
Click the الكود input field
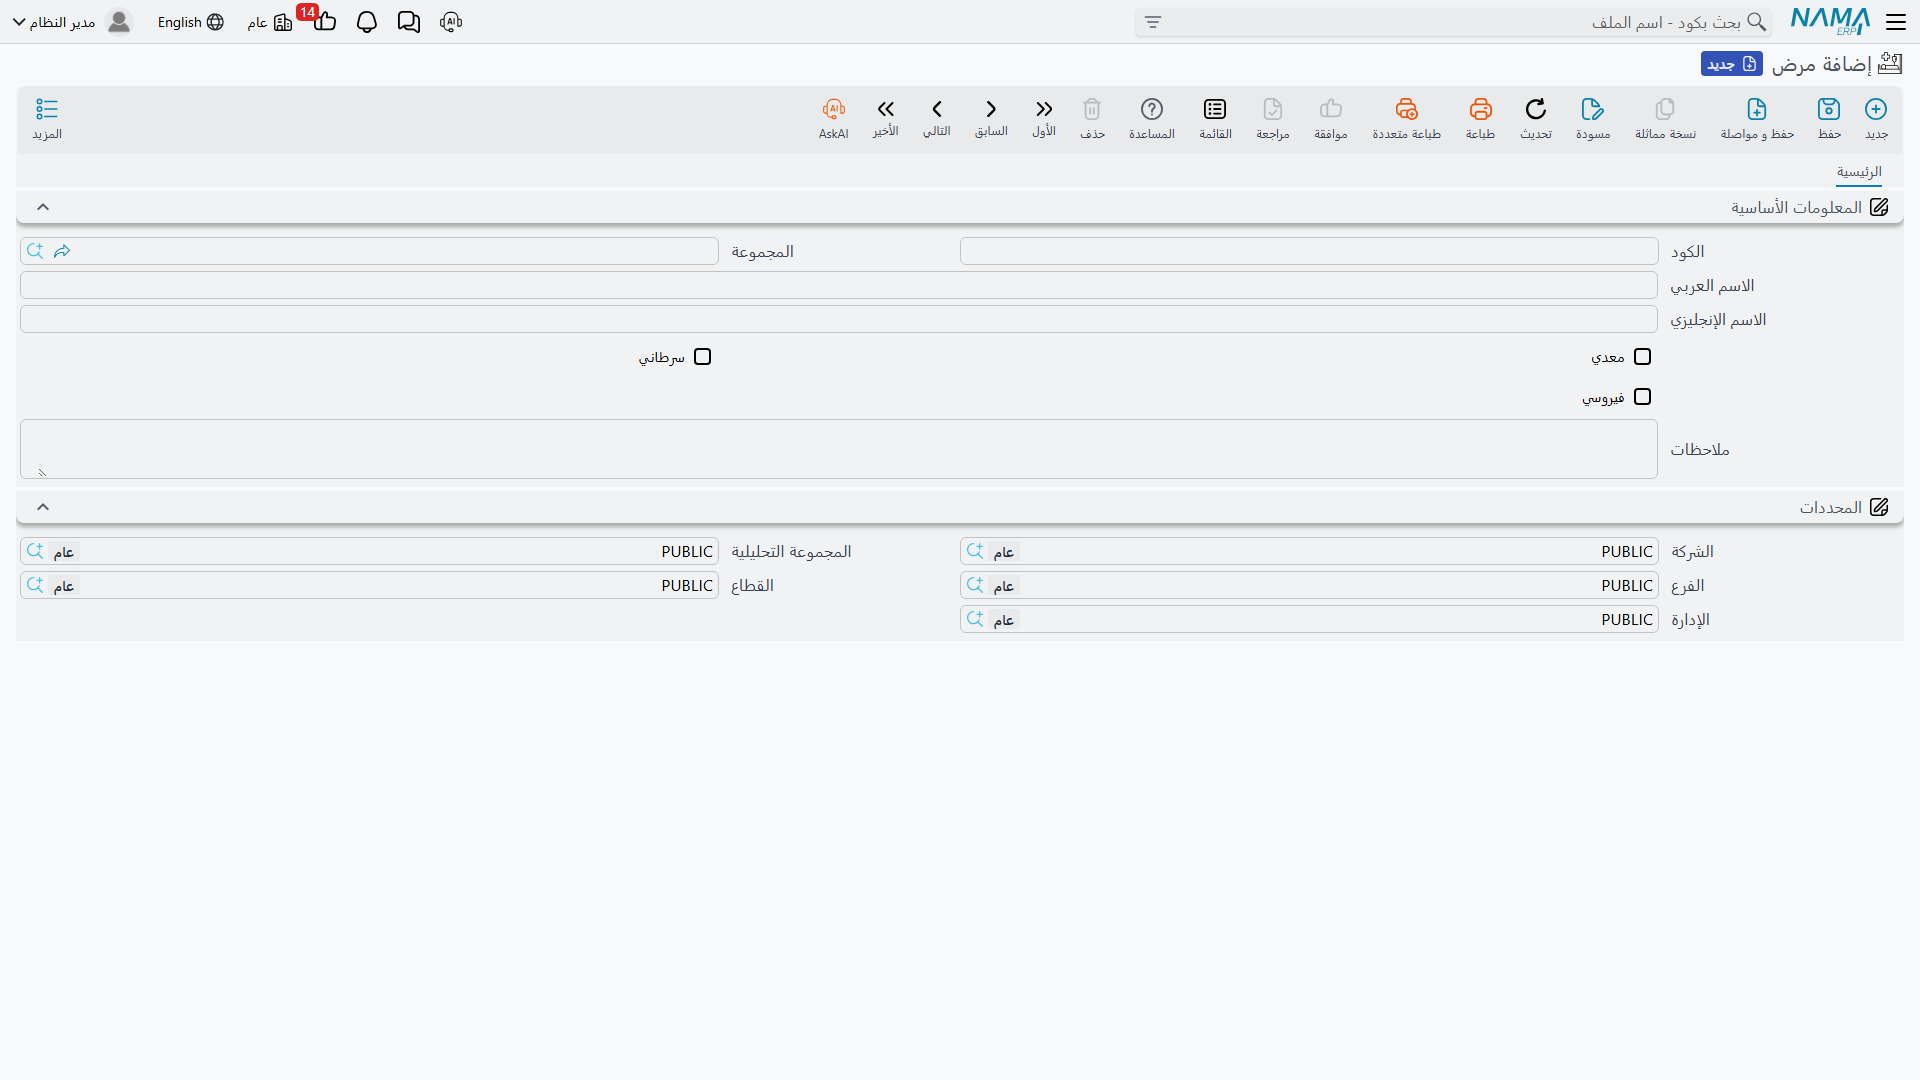click(1309, 251)
